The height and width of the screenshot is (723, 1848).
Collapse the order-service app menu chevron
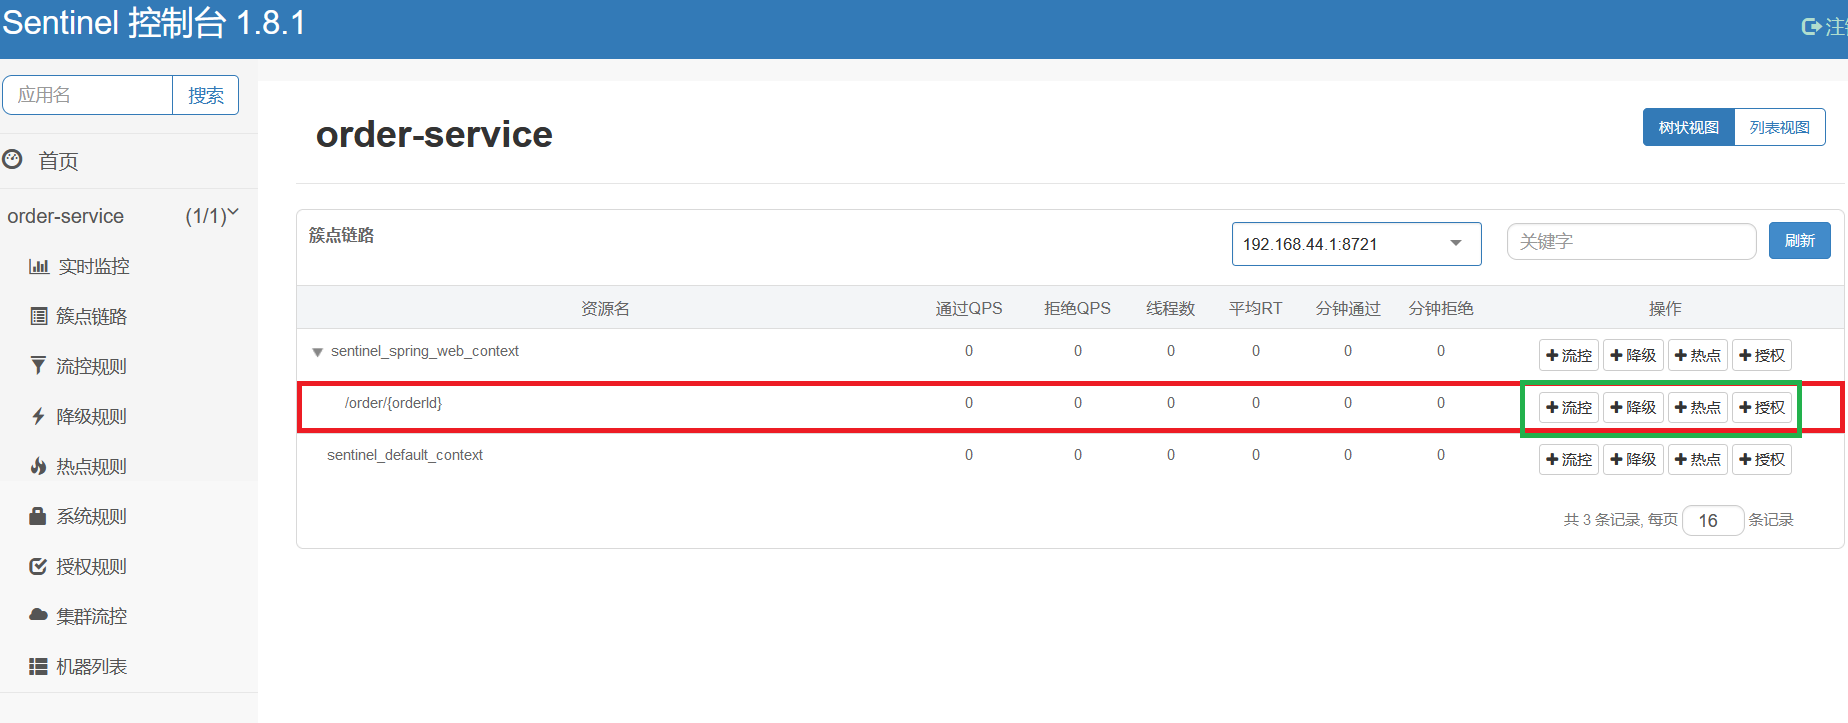(233, 212)
